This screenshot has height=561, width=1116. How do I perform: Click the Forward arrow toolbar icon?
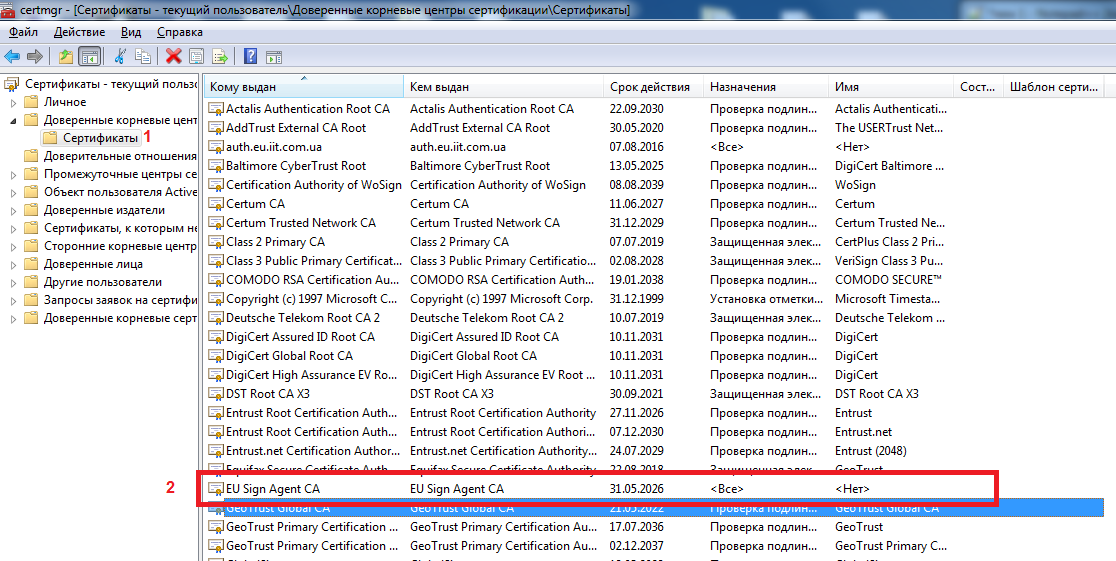[x=35, y=56]
